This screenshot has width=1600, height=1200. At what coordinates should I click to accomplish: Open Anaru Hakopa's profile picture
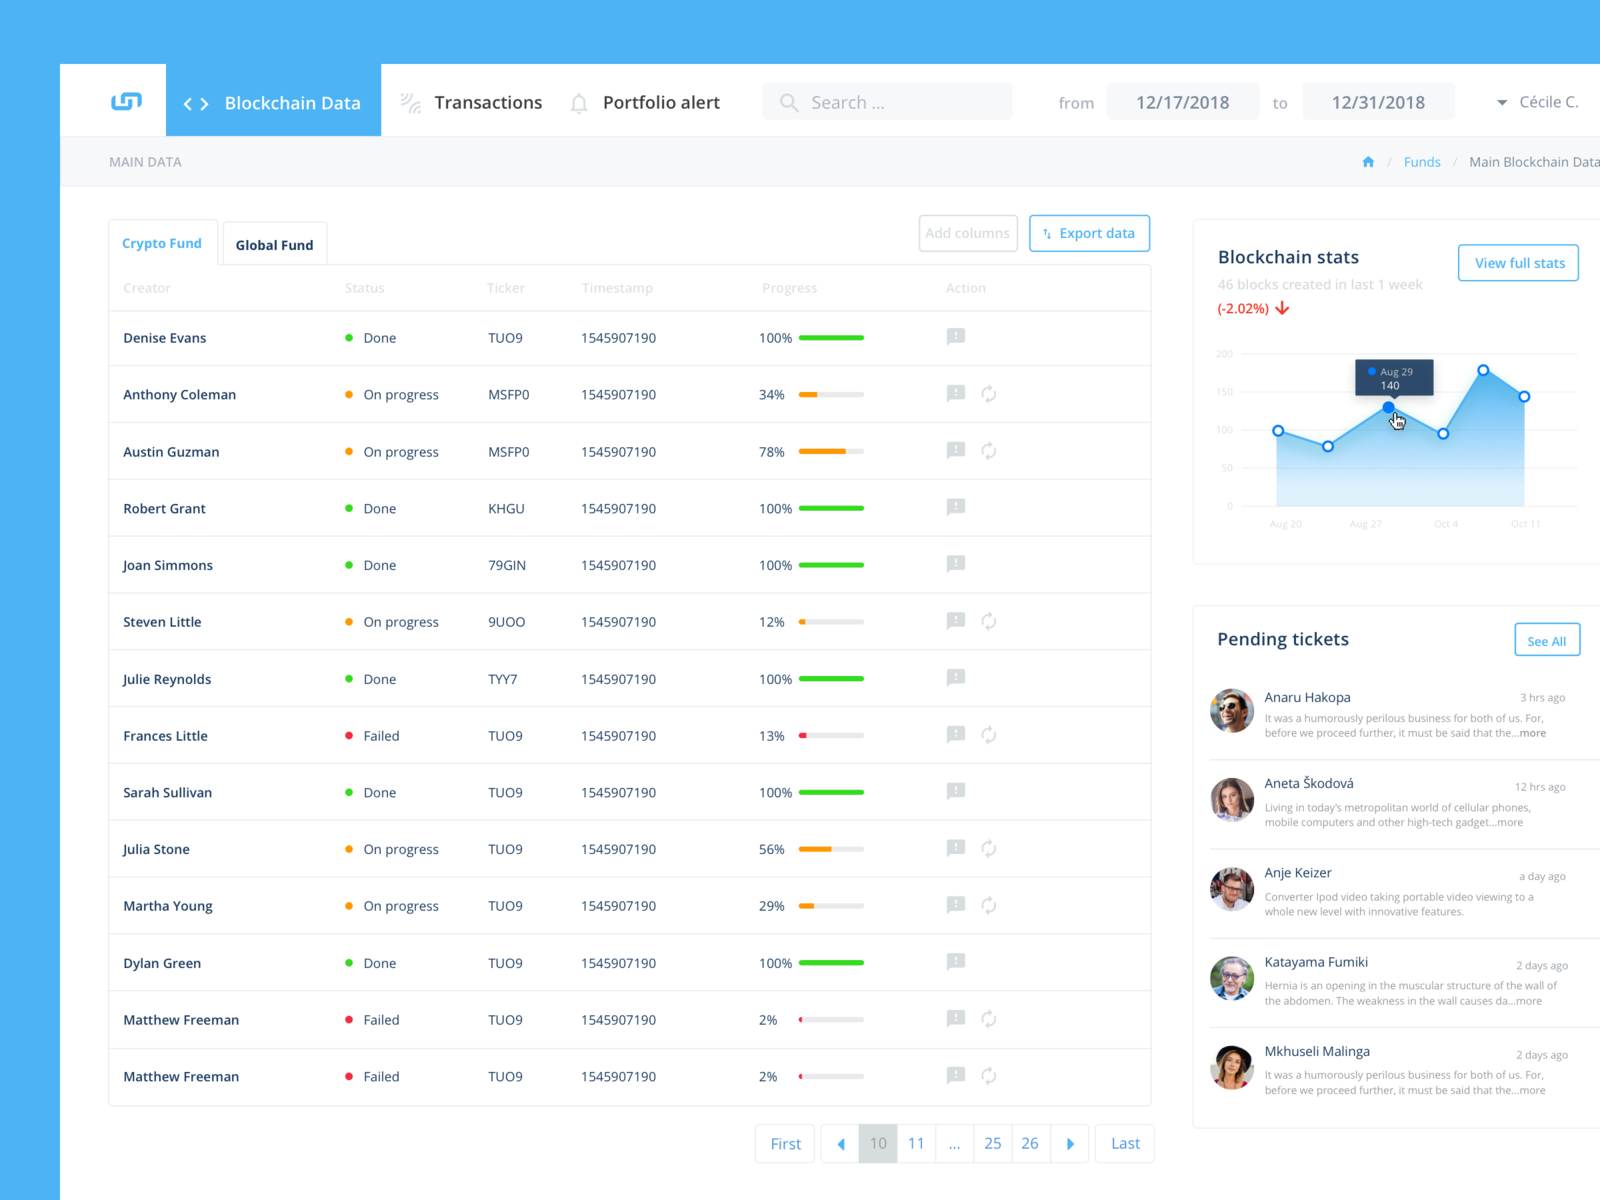(1231, 711)
